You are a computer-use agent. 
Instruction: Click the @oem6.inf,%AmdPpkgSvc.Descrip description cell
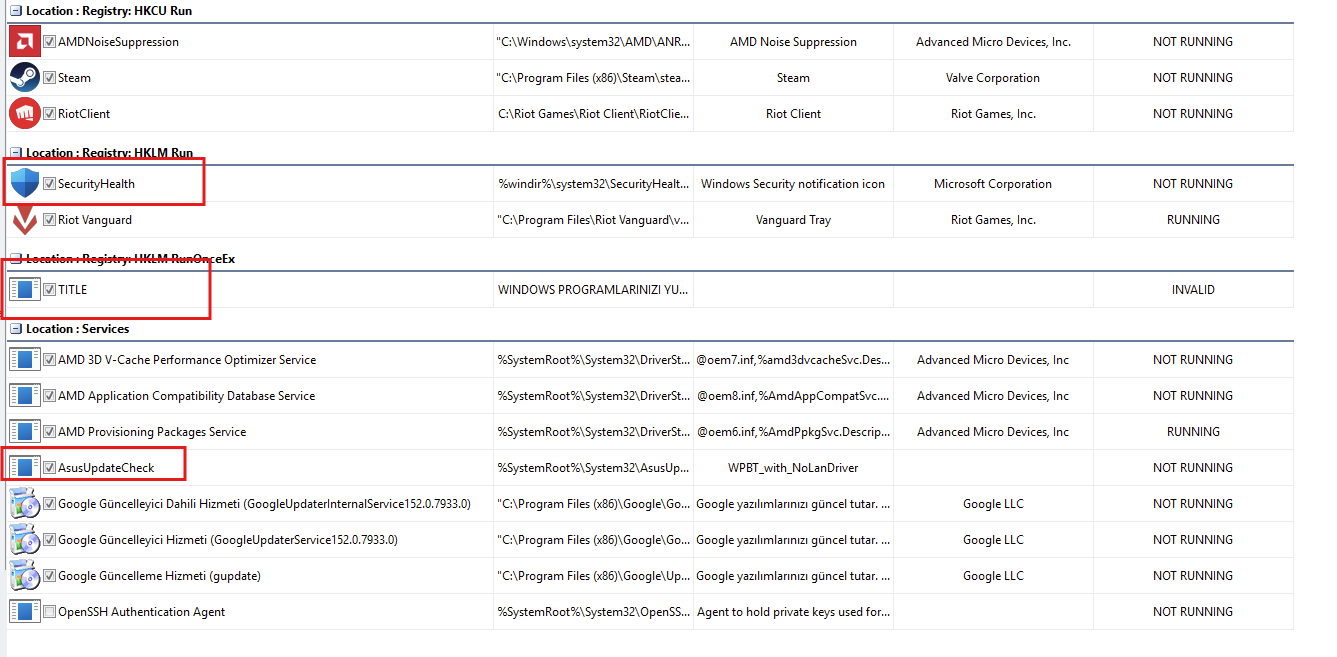coord(793,432)
